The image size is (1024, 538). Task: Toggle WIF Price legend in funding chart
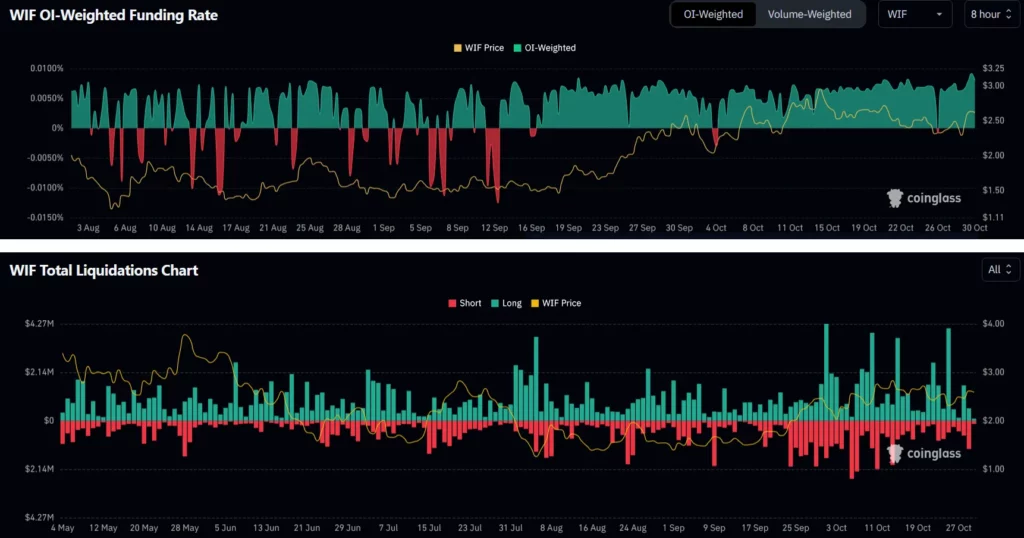pos(479,48)
